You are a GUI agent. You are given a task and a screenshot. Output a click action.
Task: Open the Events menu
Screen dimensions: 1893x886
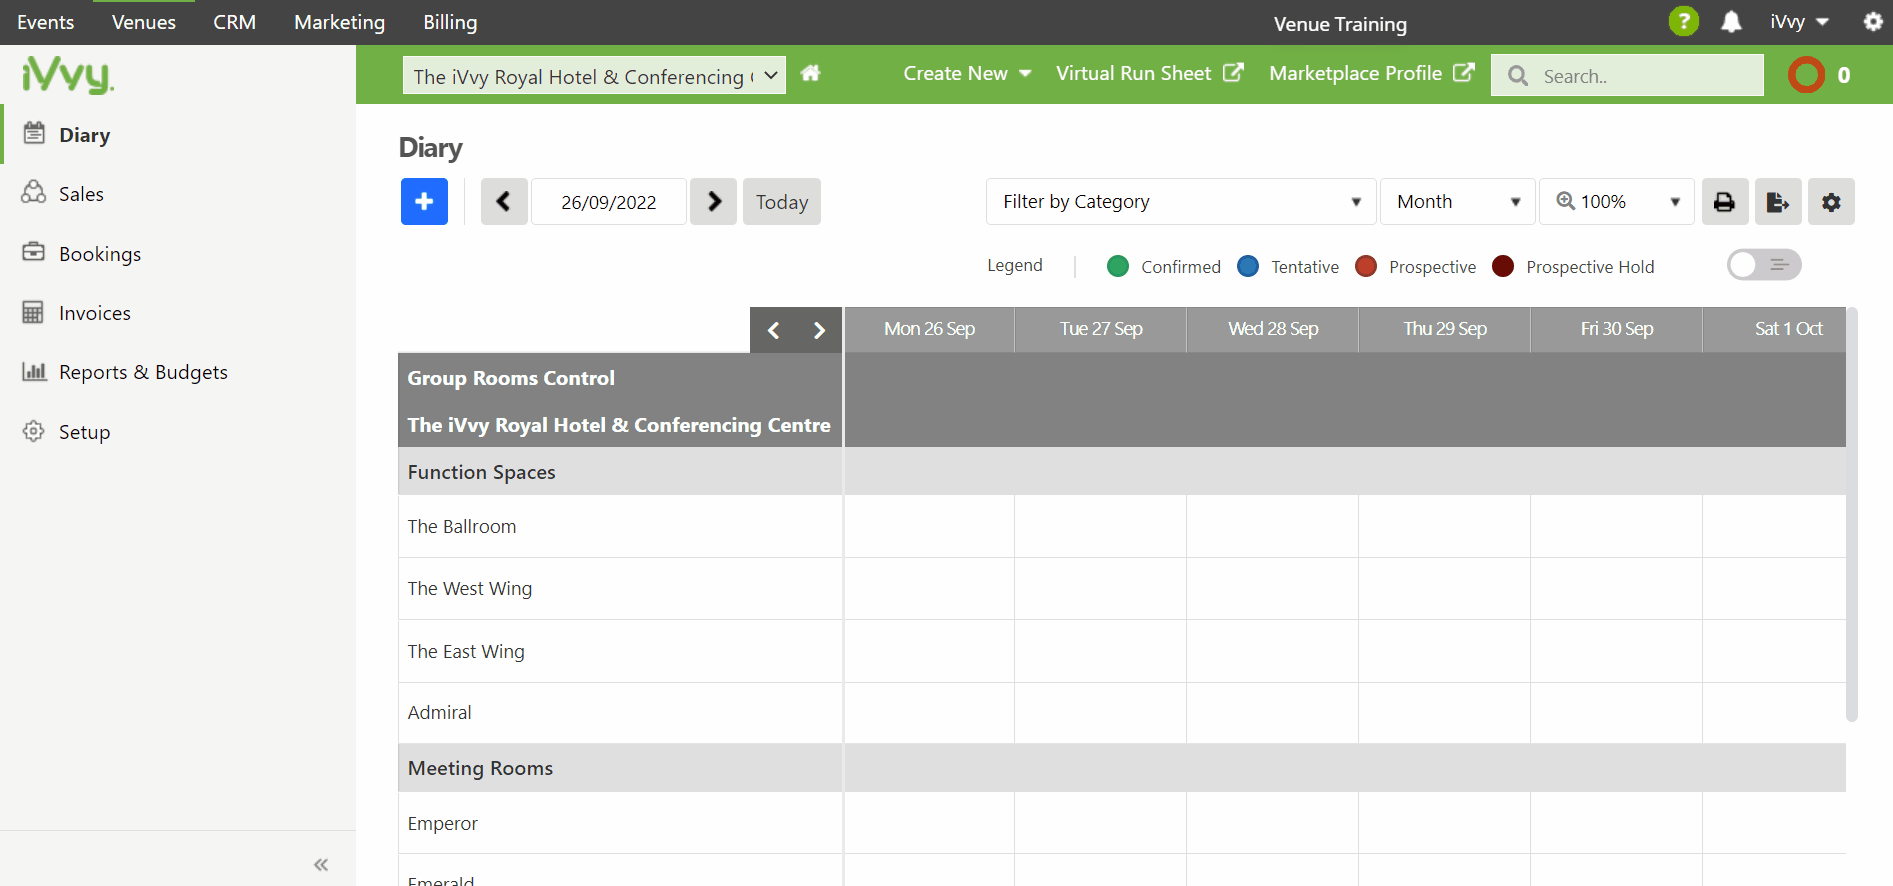click(45, 22)
